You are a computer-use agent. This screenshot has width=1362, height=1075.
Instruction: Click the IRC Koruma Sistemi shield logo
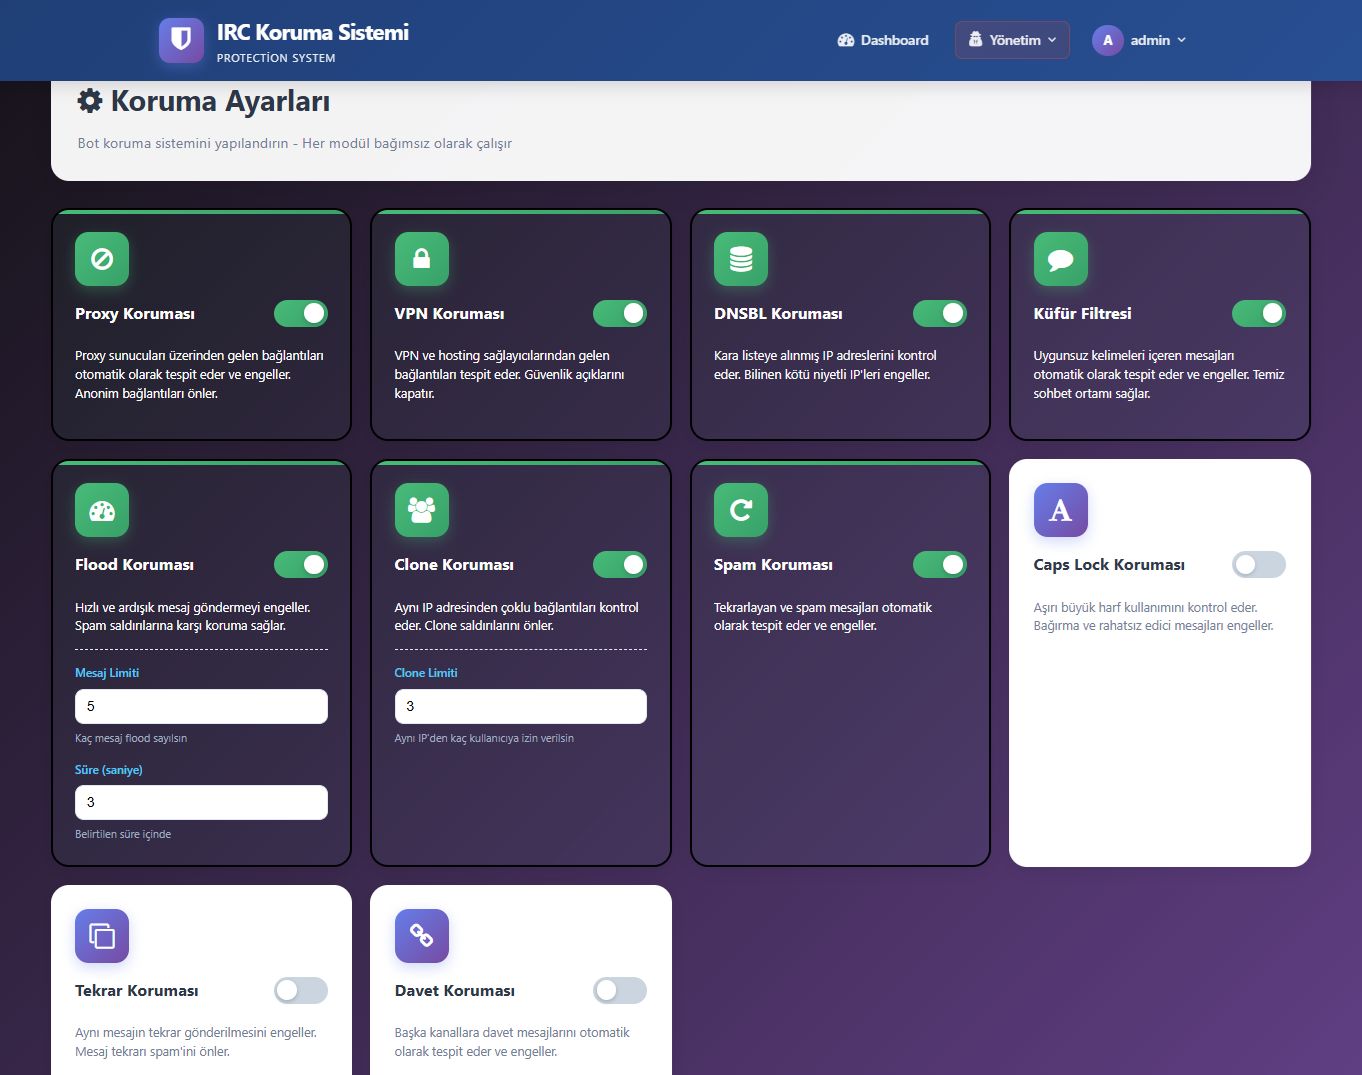pos(181,40)
